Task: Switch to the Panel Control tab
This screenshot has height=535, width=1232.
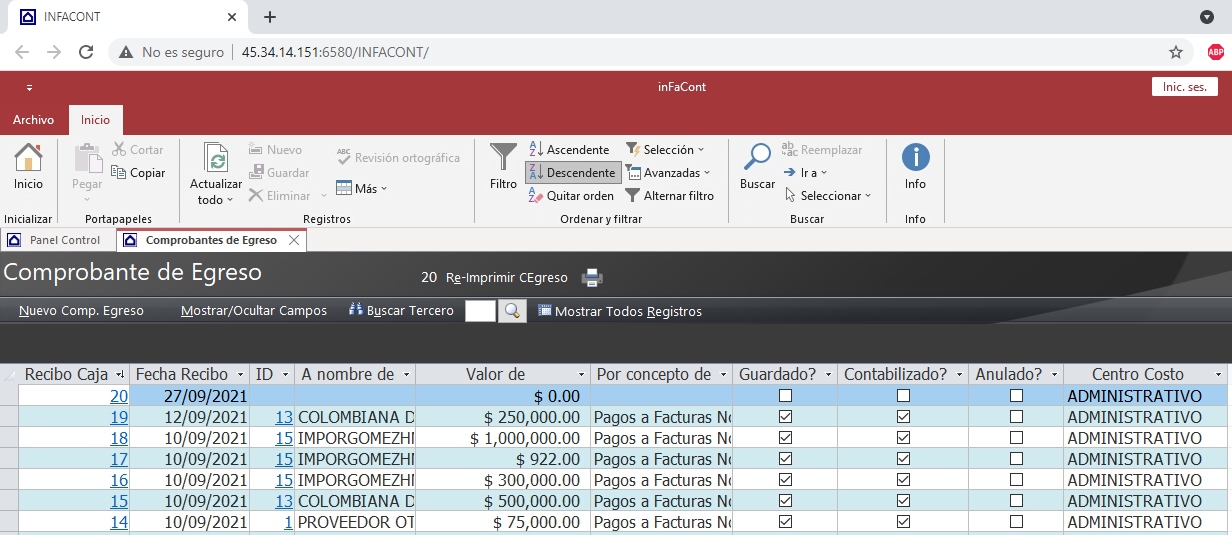Action: [58, 240]
